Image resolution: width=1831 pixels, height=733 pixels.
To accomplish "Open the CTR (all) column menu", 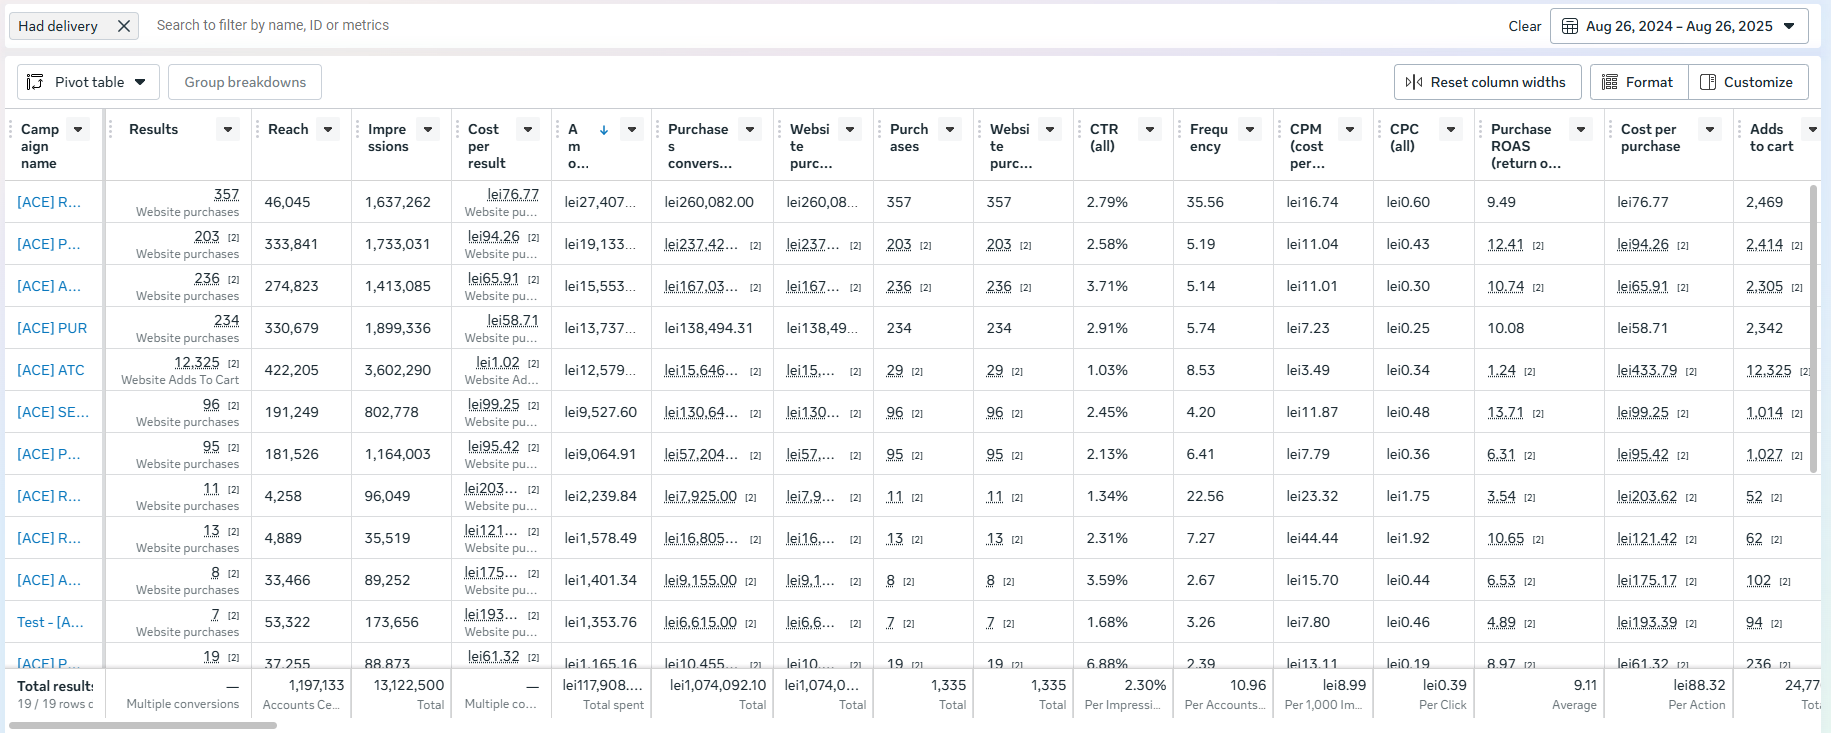I will pos(1150,129).
